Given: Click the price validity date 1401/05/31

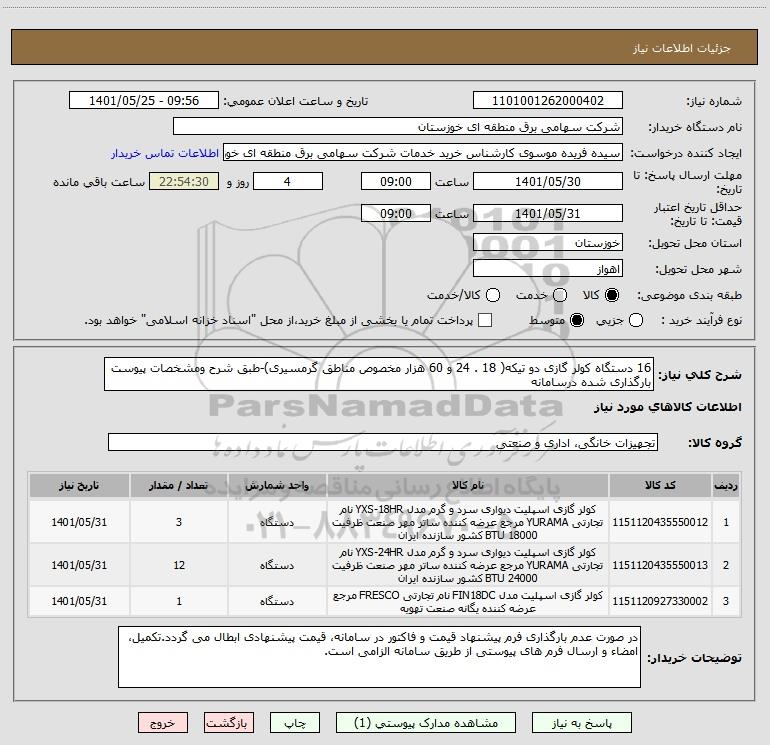Looking at the screenshot, I should [548, 213].
